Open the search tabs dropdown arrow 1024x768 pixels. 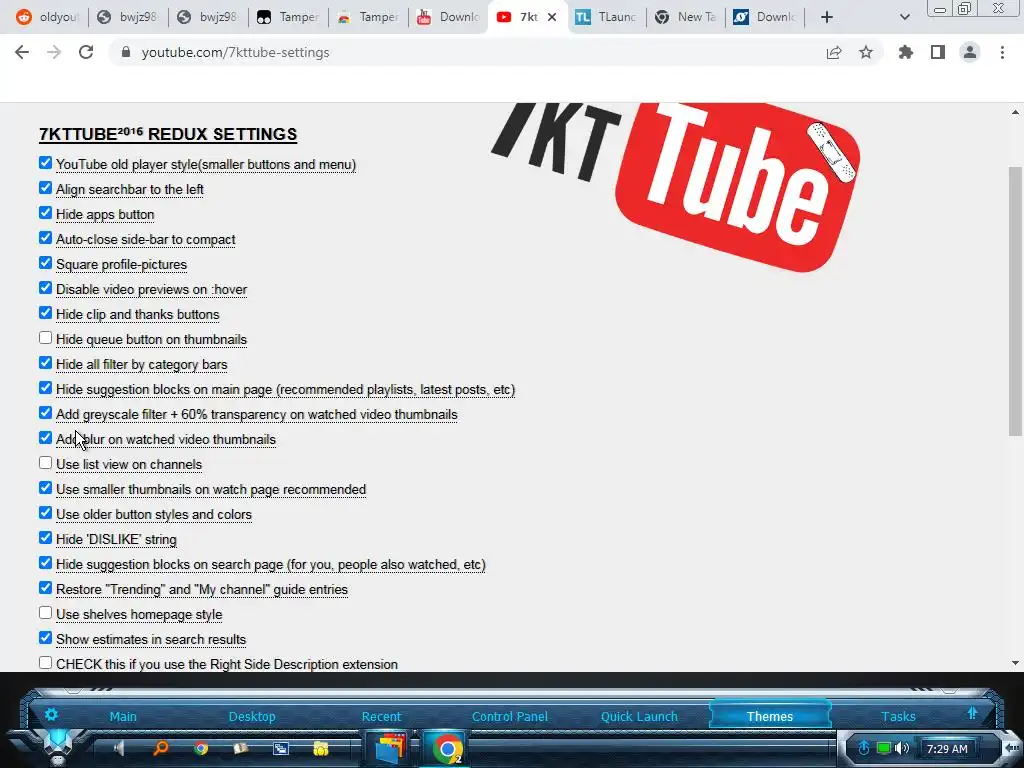[x=904, y=17]
